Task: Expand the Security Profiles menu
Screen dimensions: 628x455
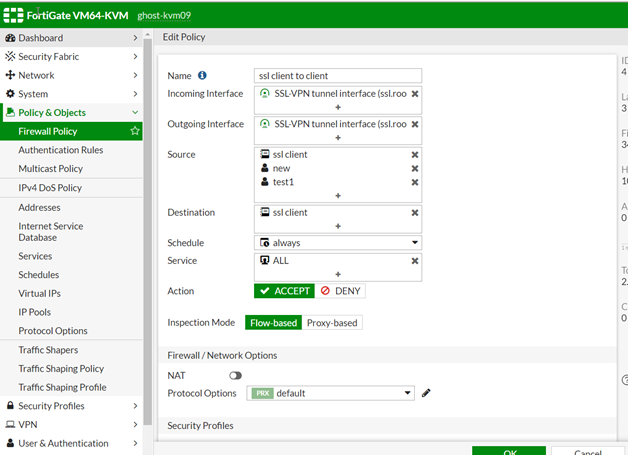Action: click(x=71, y=406)
